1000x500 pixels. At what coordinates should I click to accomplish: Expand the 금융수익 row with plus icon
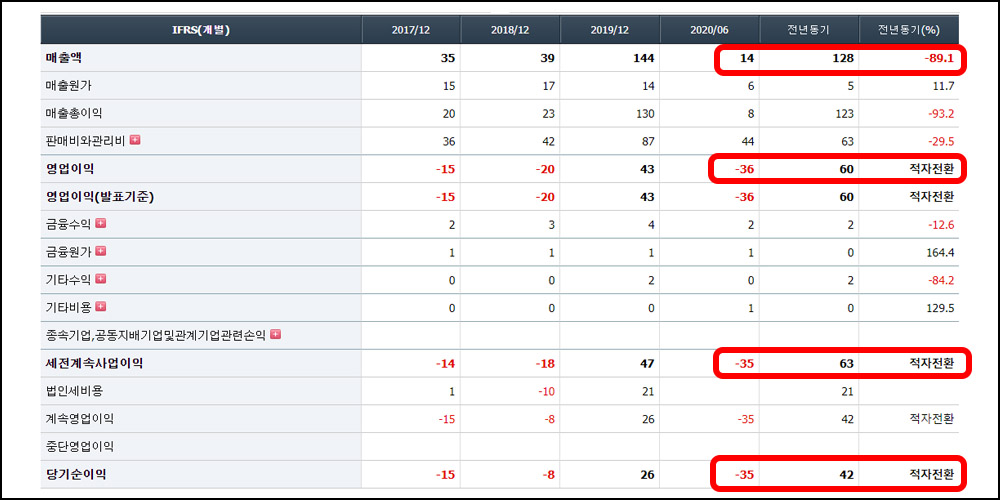pos(100,223)
